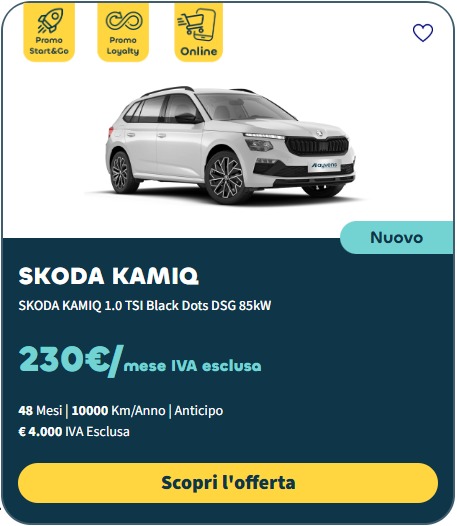This screenshot has height=526, width=457.
Task: Click the "Anticipo" label
Action: coord(199,411)
